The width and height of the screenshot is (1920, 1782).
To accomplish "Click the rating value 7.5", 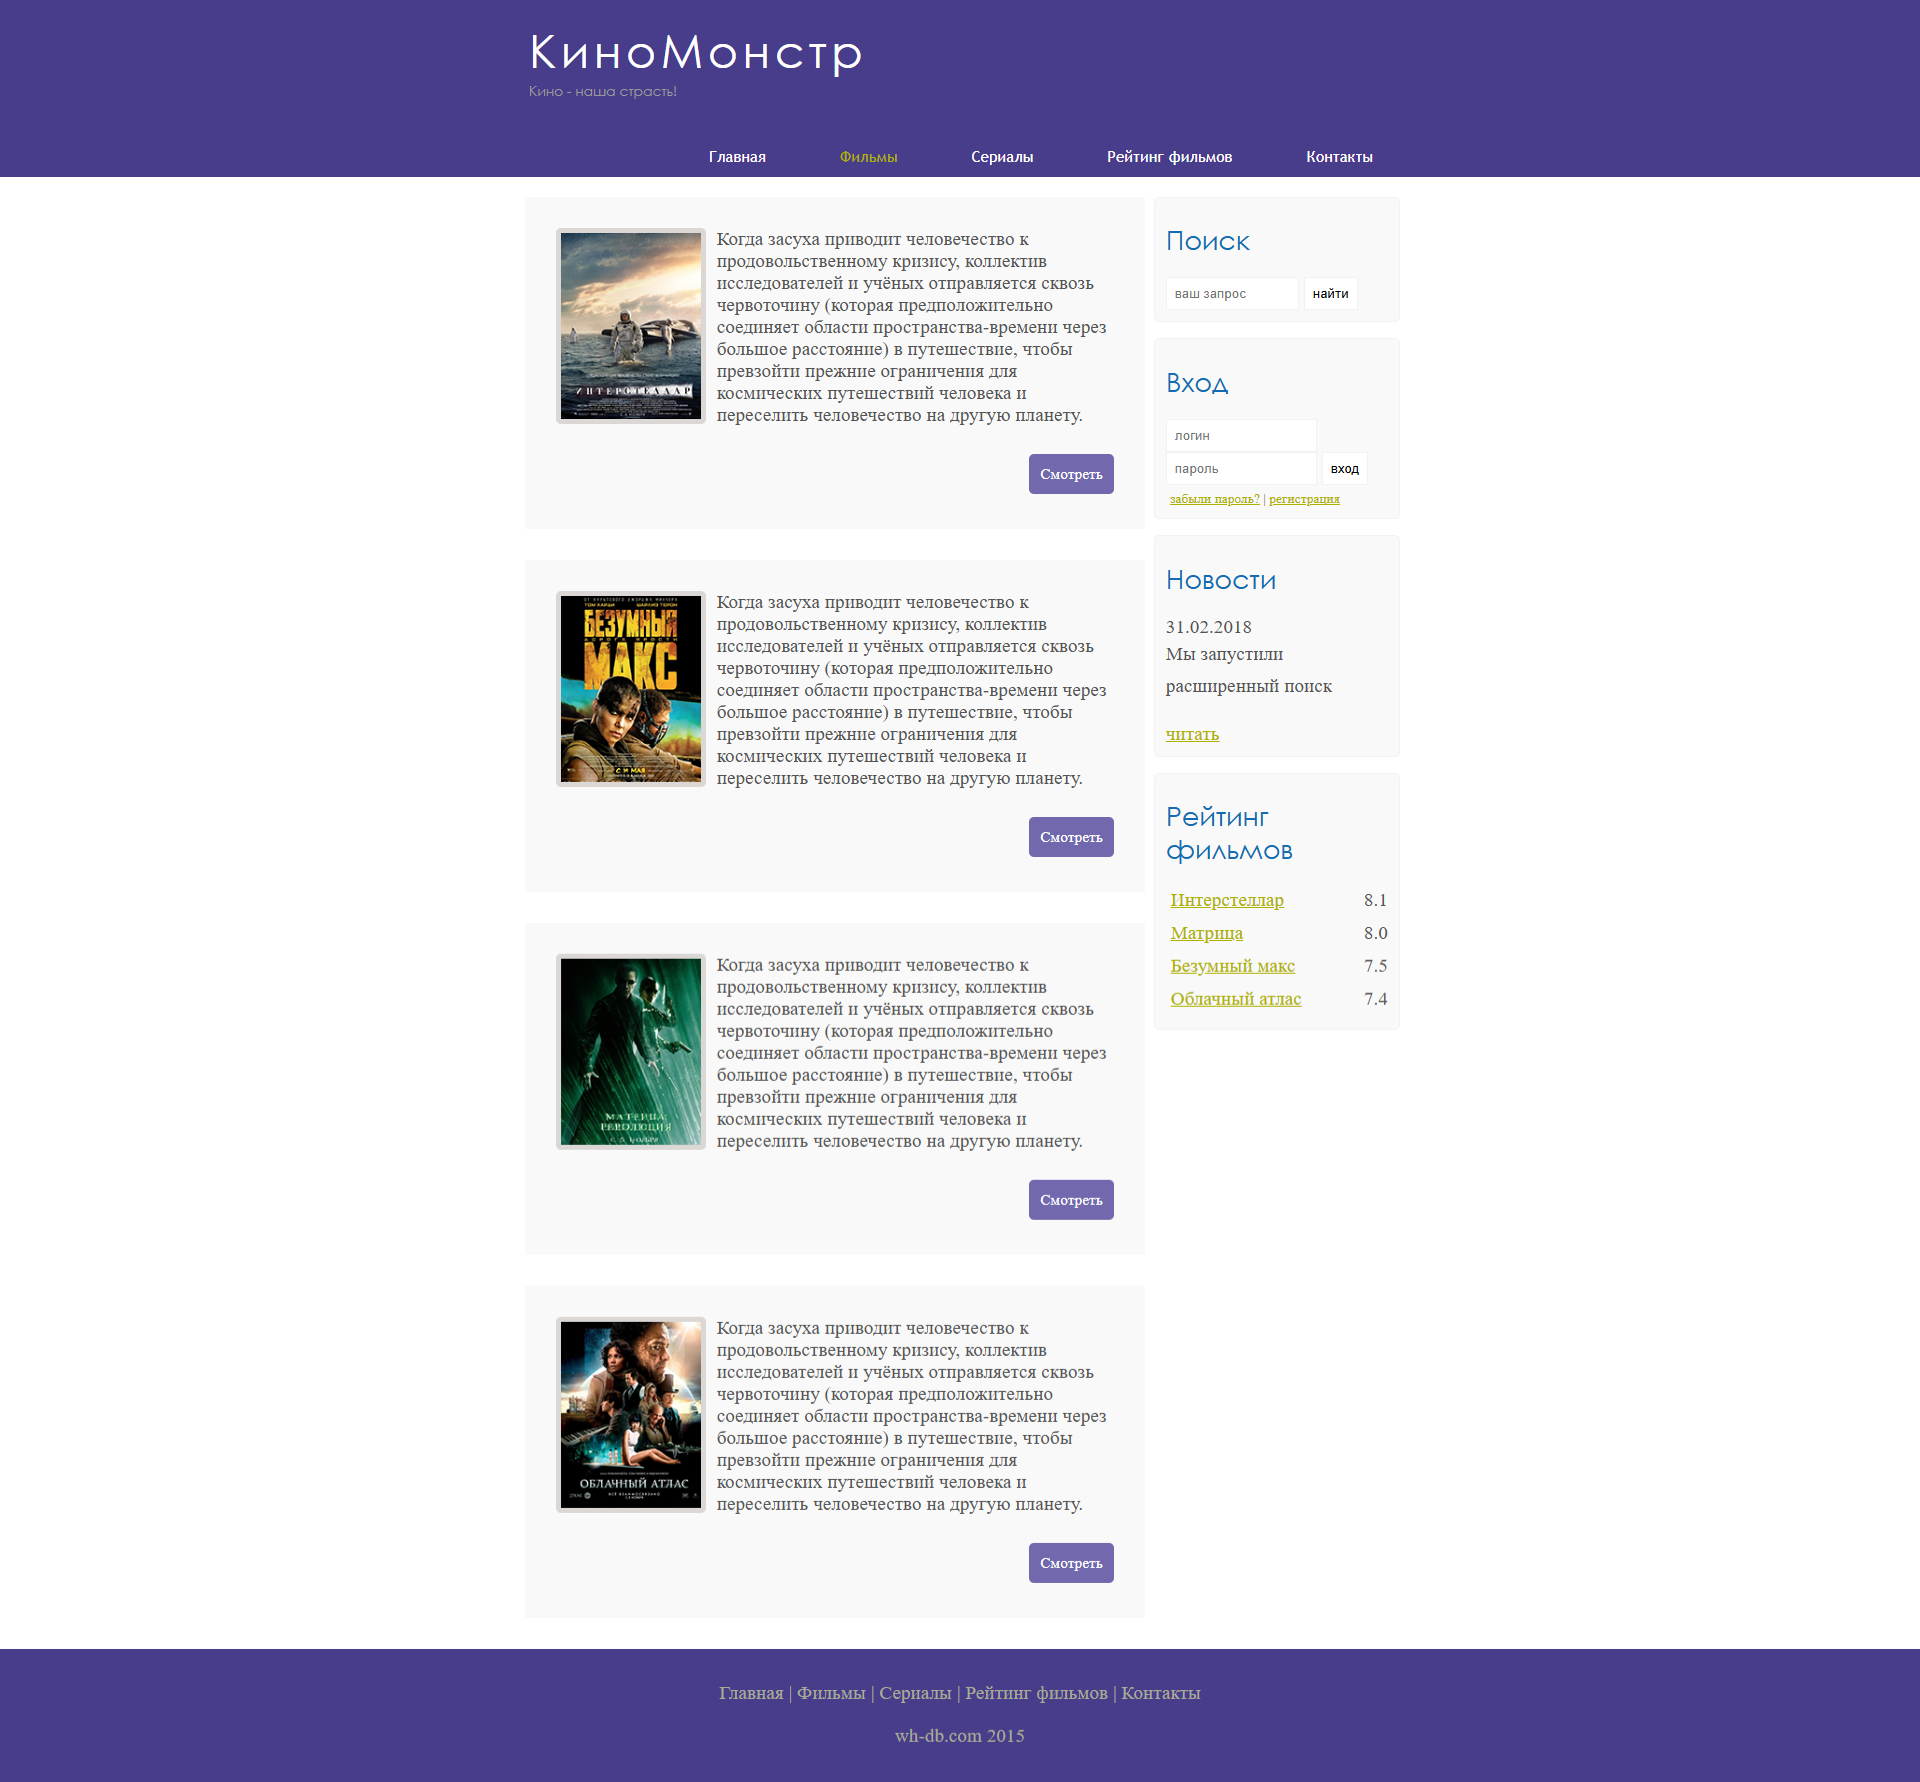I will [1375, 966].
